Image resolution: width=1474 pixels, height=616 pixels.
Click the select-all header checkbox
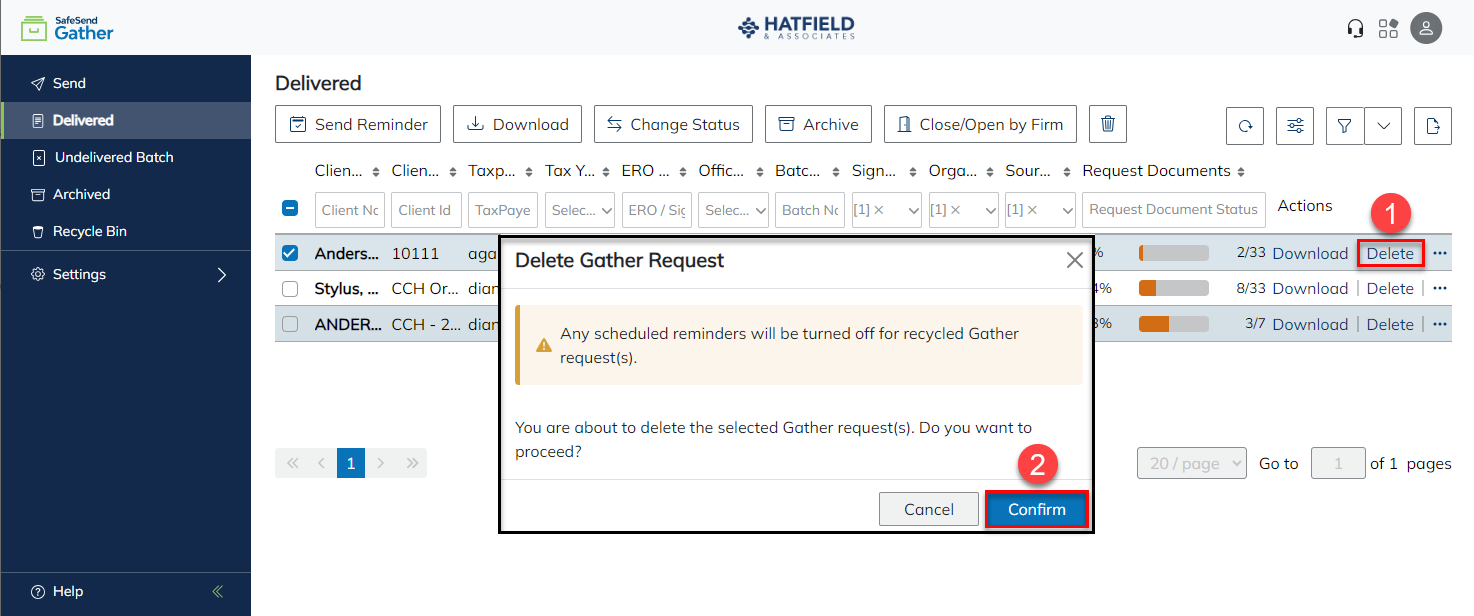click(289, 209)
